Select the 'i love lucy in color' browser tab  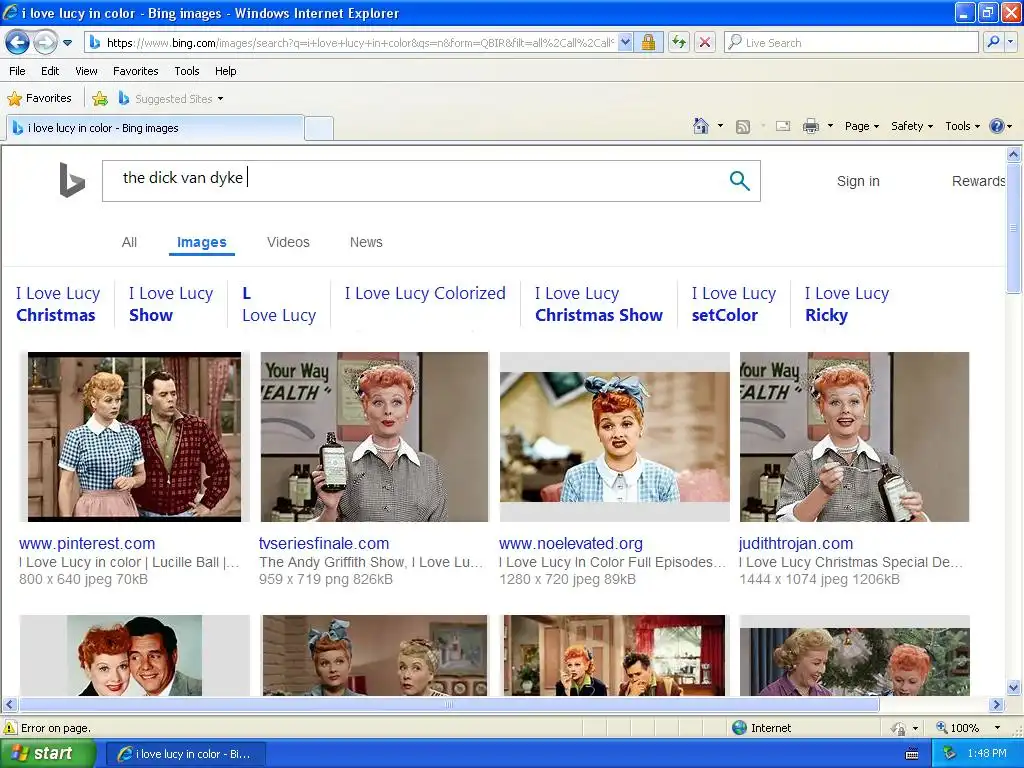[x=155, y=128]
